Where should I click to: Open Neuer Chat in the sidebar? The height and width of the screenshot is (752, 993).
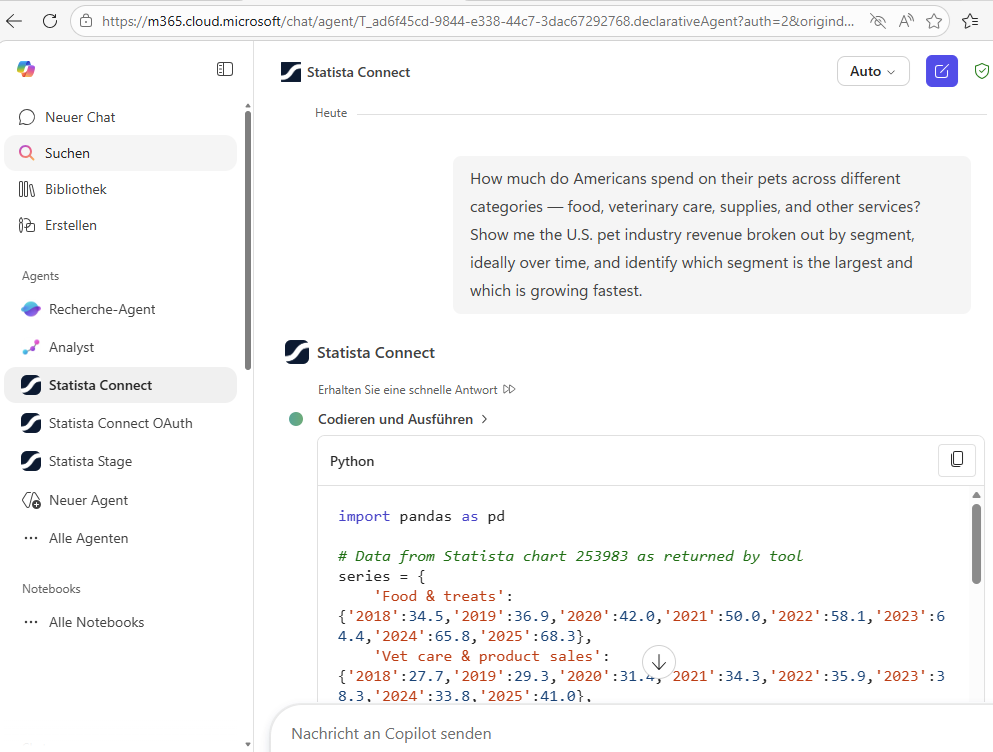pyautogui.click(x=120, y=117)
